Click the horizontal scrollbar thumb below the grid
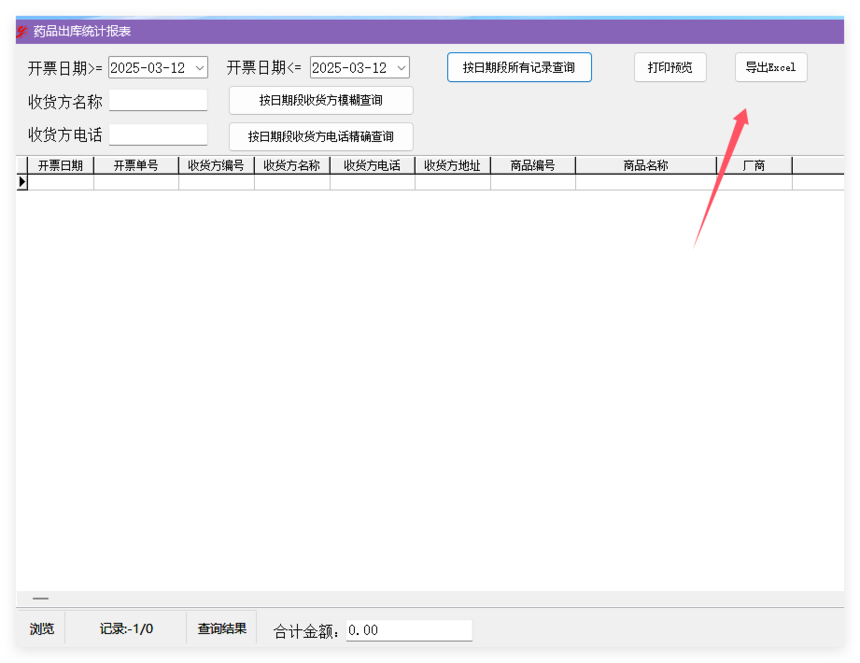The height and width of the screenshot is (663, 860). click(41, 598)
